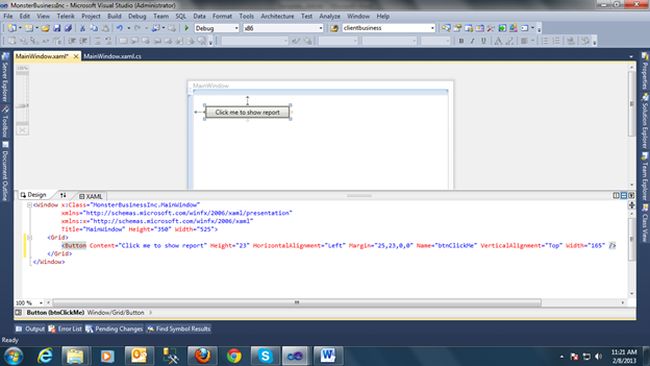Image resolution: width=650 pixels, height=366 pixels.
Task: Open the New Project dropdown arrow
Action: [19, 28]
